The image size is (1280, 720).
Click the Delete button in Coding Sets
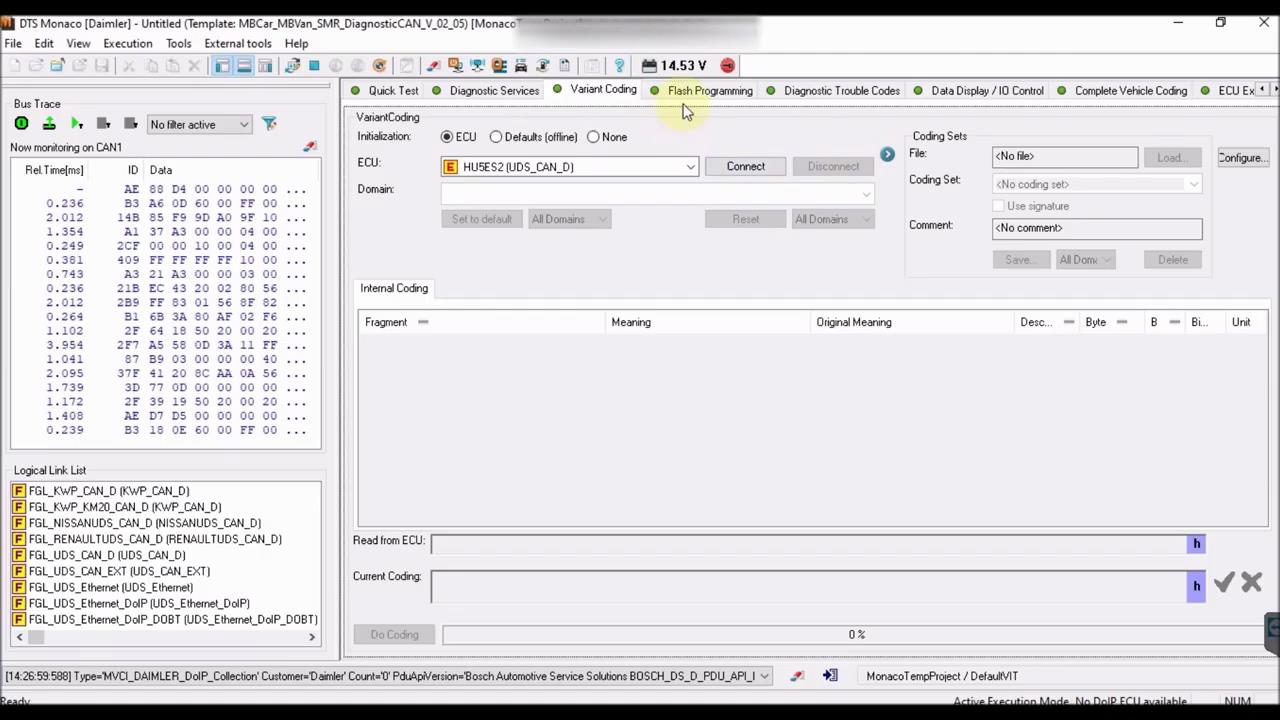click(1173, 260)
